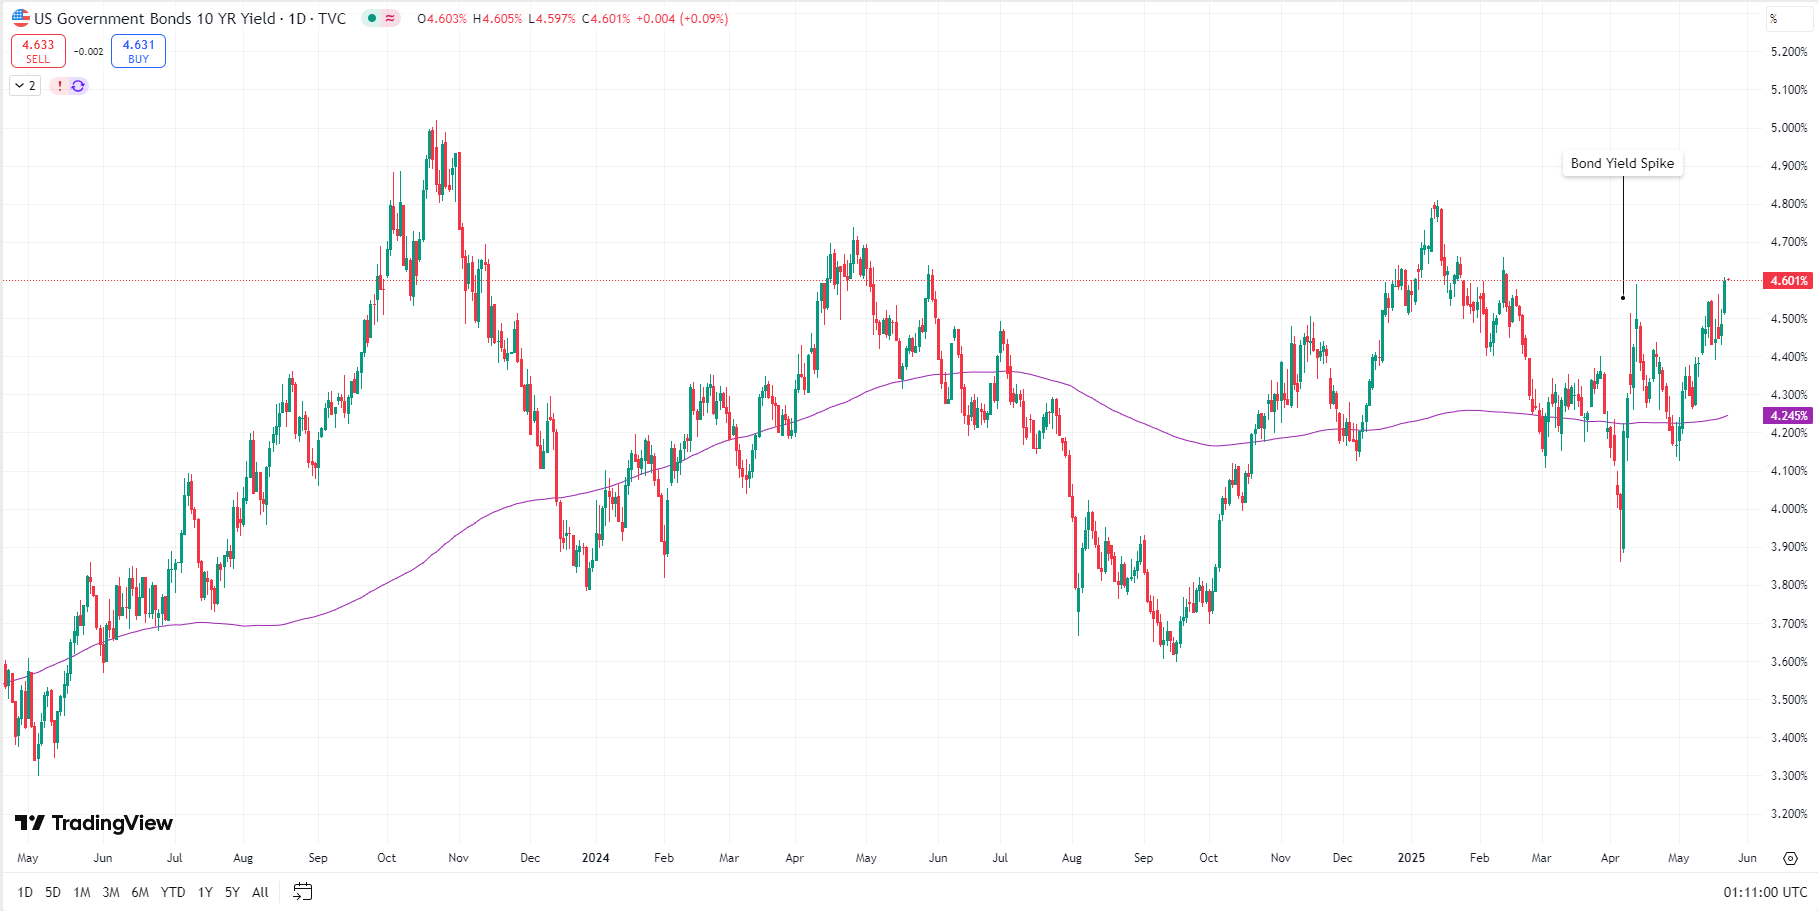Select the YTD time range
This screenshot has width=1818, height=911.
[173, 892]
